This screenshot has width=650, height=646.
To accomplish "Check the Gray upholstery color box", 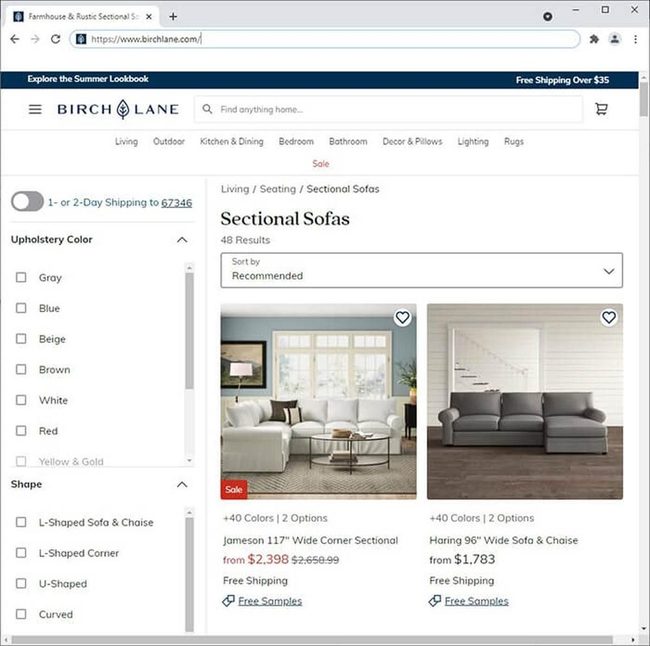I will click(21, 277).
